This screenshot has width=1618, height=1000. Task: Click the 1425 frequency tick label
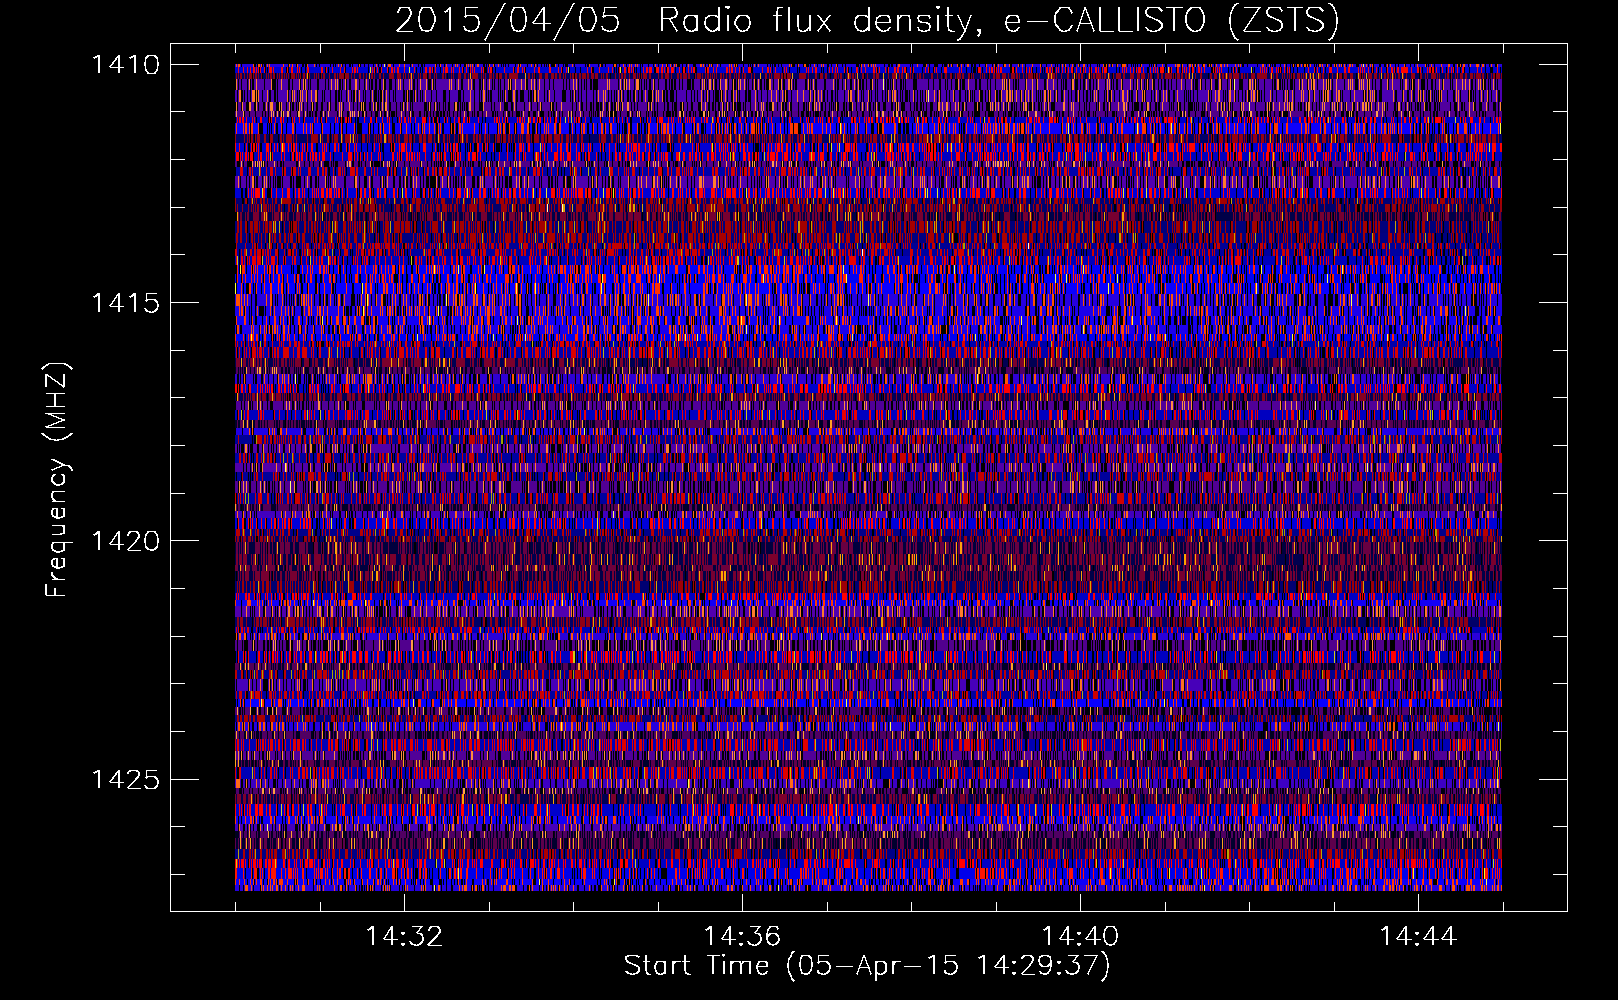pyautogui.click(x=125, y=779)
